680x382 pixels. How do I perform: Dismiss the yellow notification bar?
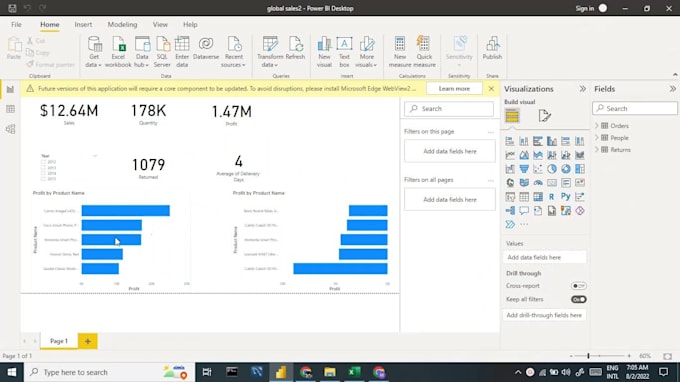tap(491, 88)
